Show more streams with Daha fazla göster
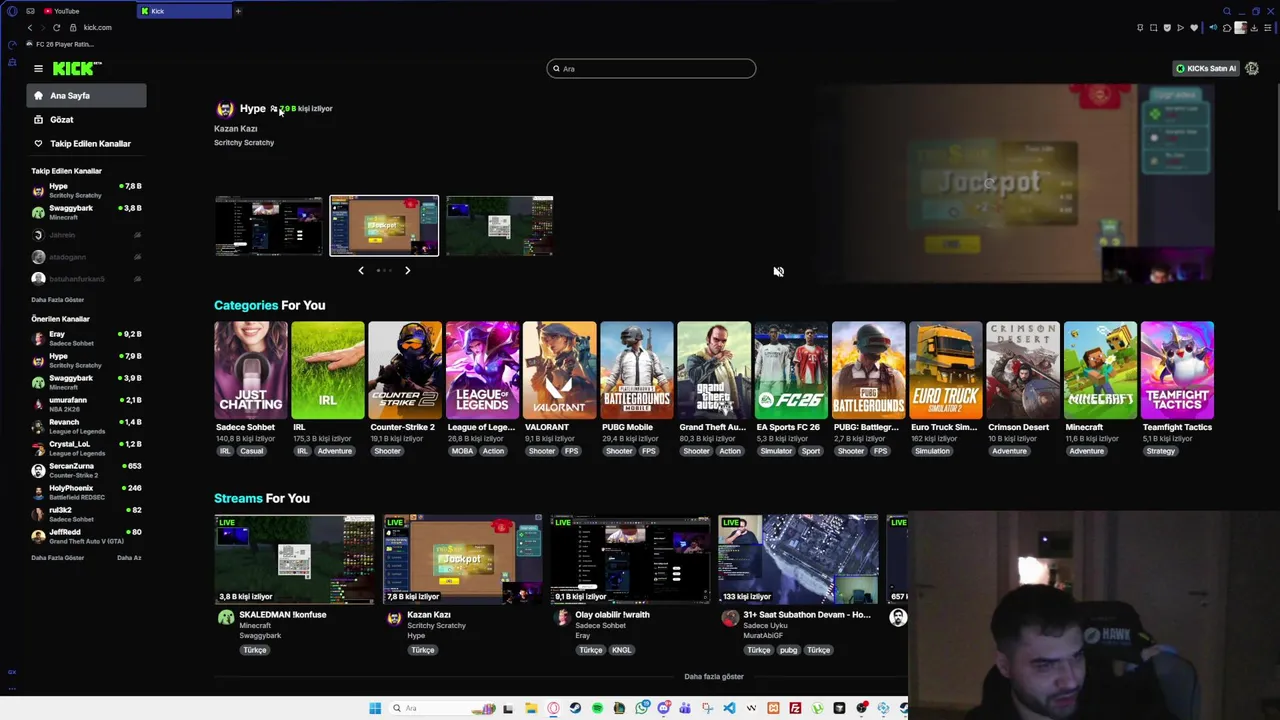Image resolution: width=1280 pixels, height=720 pixels. (714, 677)
